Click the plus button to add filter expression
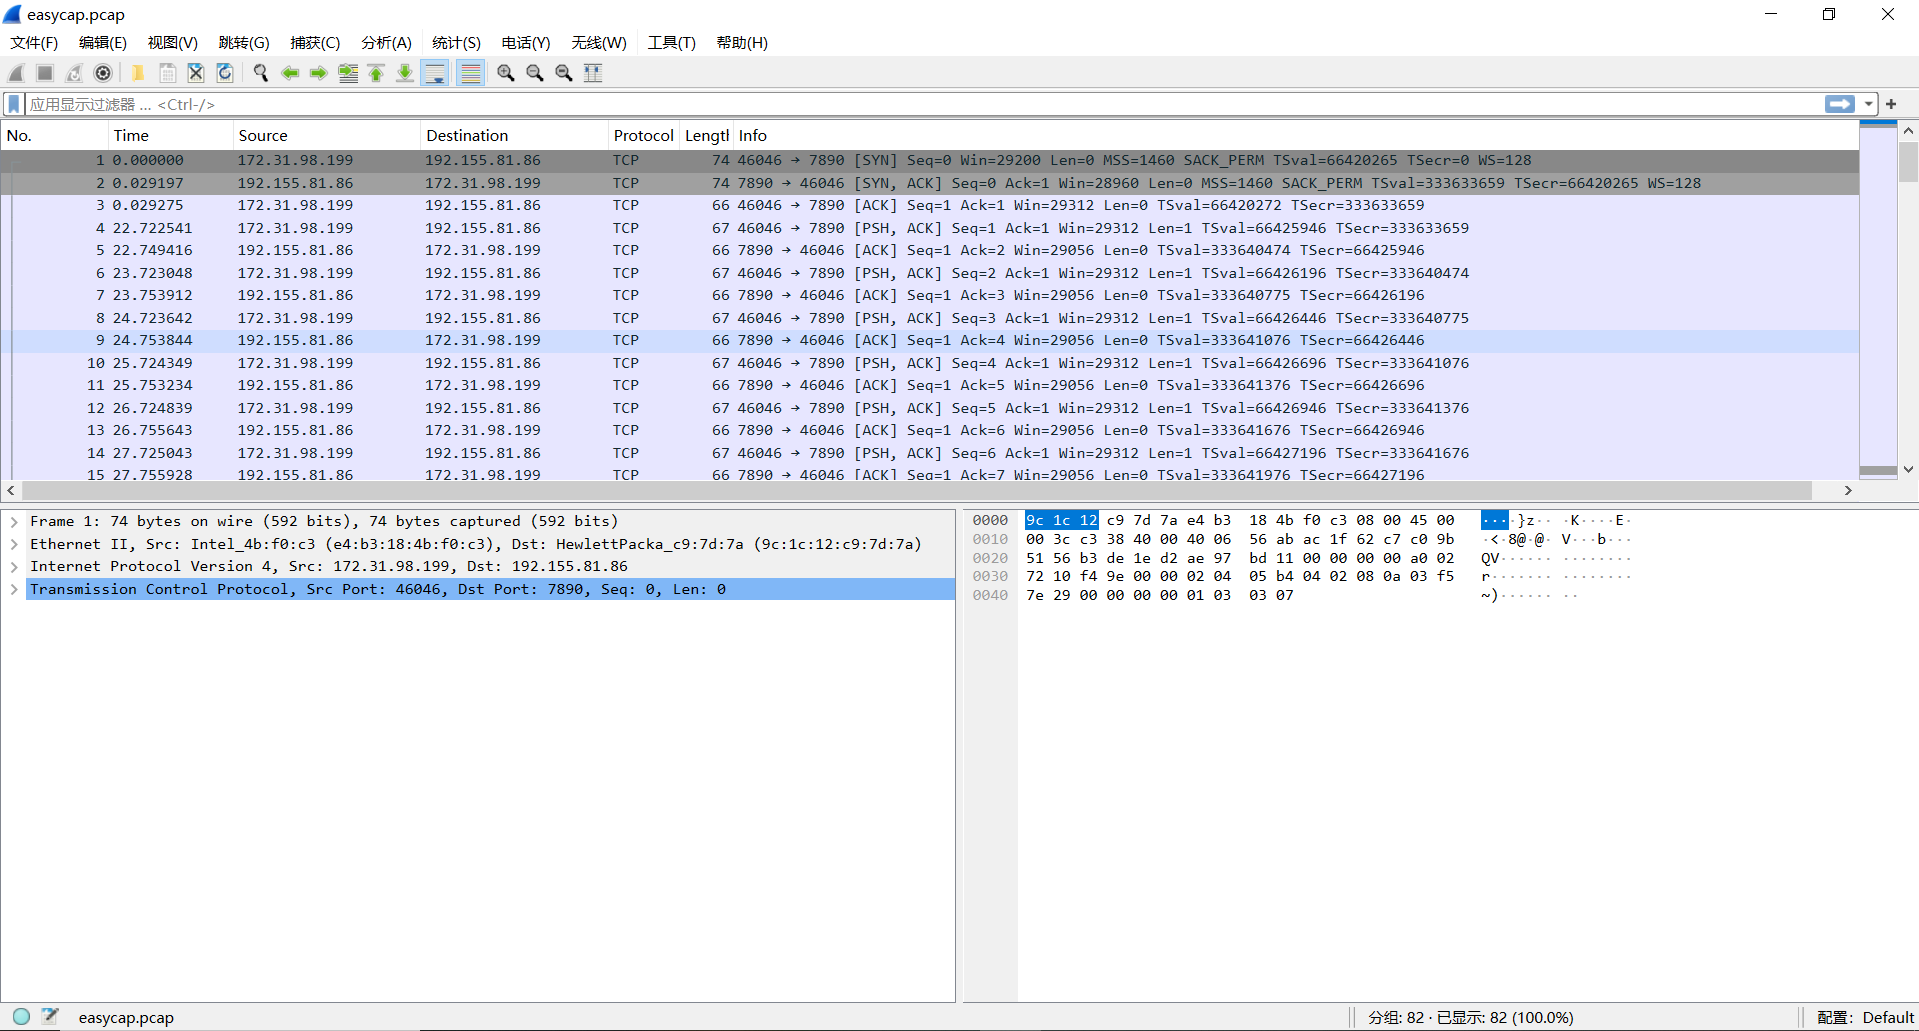 click(1891, 104)
